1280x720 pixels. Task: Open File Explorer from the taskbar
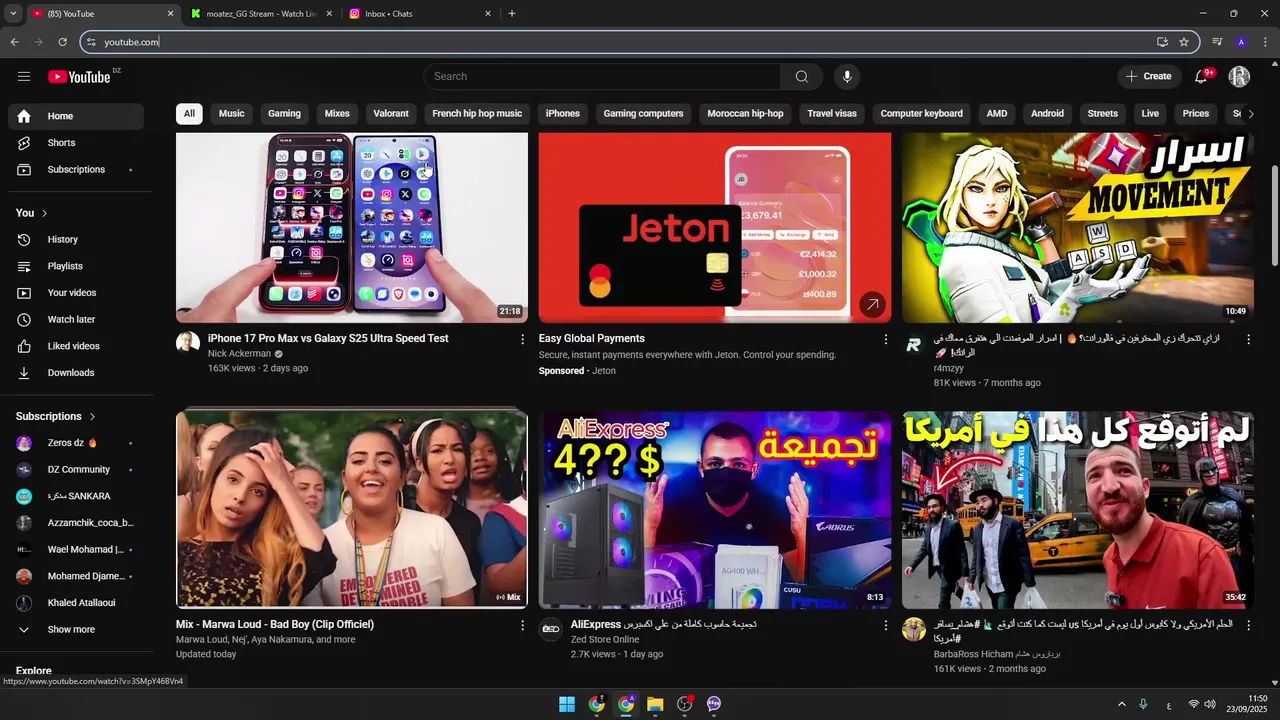655,704
